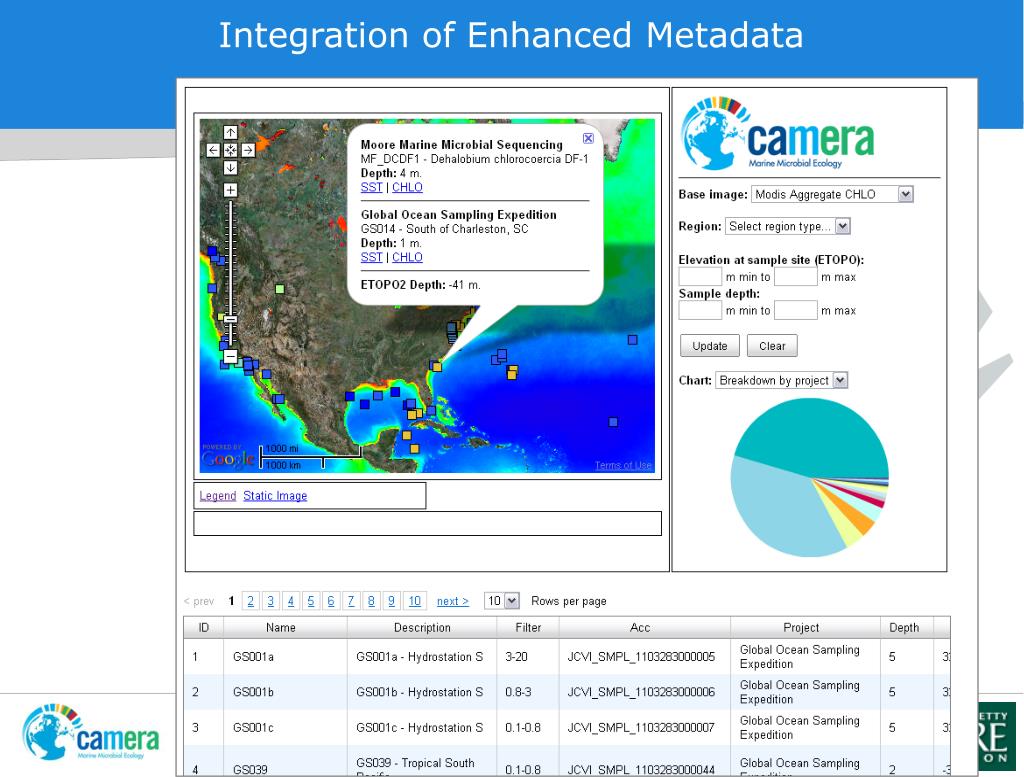Go to page 2 of results

[x=250, y=601]
